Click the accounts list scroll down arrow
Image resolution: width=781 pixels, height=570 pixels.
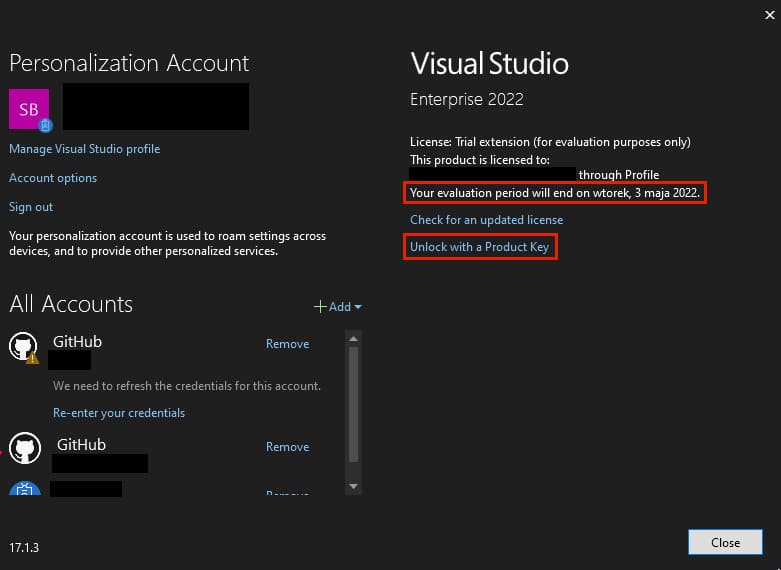coord(353,486)
